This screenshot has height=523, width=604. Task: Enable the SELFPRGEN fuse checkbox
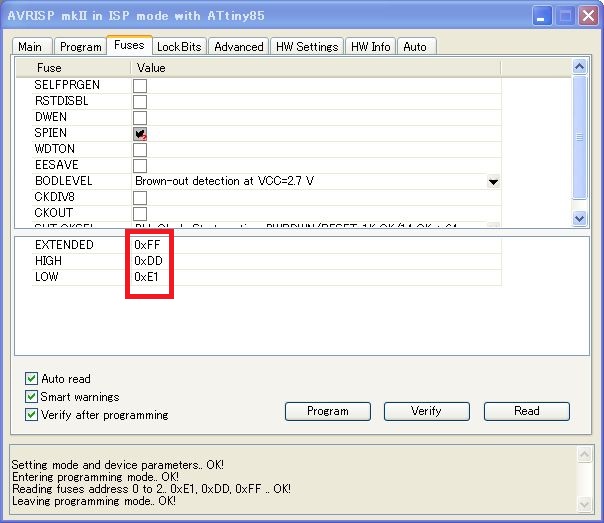pos(140,85)
